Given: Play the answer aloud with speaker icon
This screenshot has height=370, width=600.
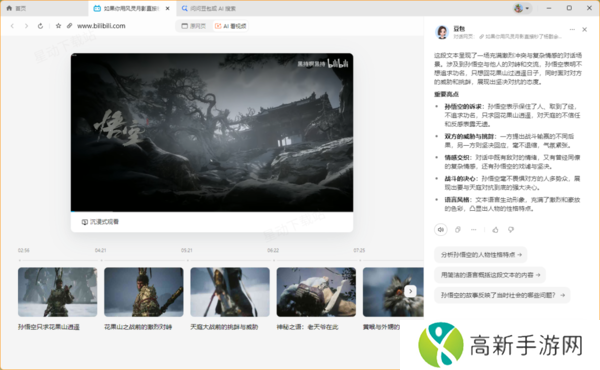Looking at the screenshot, I should click(441, 230).
